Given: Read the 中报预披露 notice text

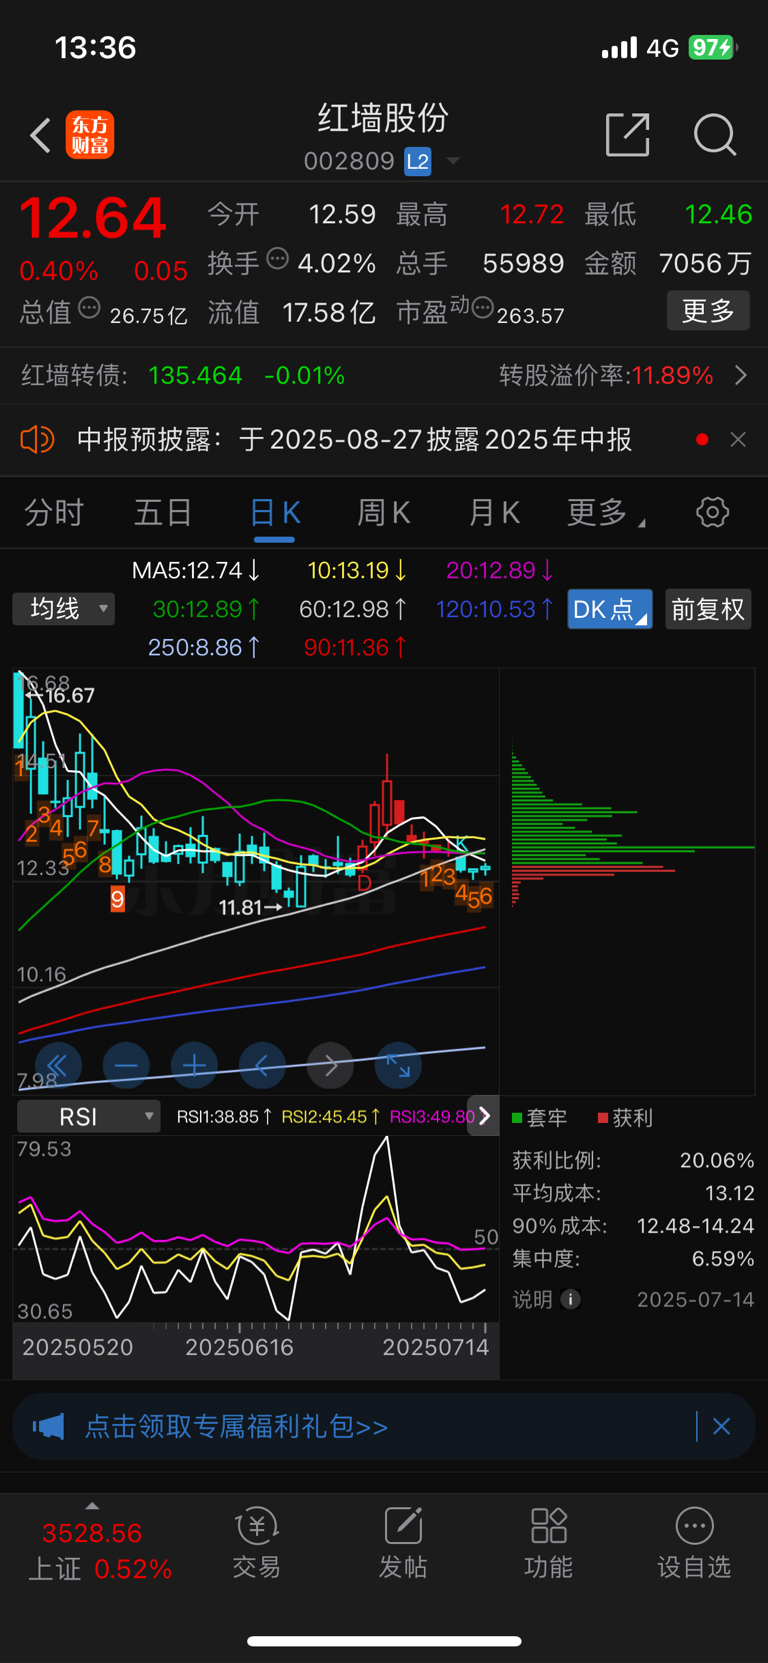Looking at the screenshot, I should [354, 439].
